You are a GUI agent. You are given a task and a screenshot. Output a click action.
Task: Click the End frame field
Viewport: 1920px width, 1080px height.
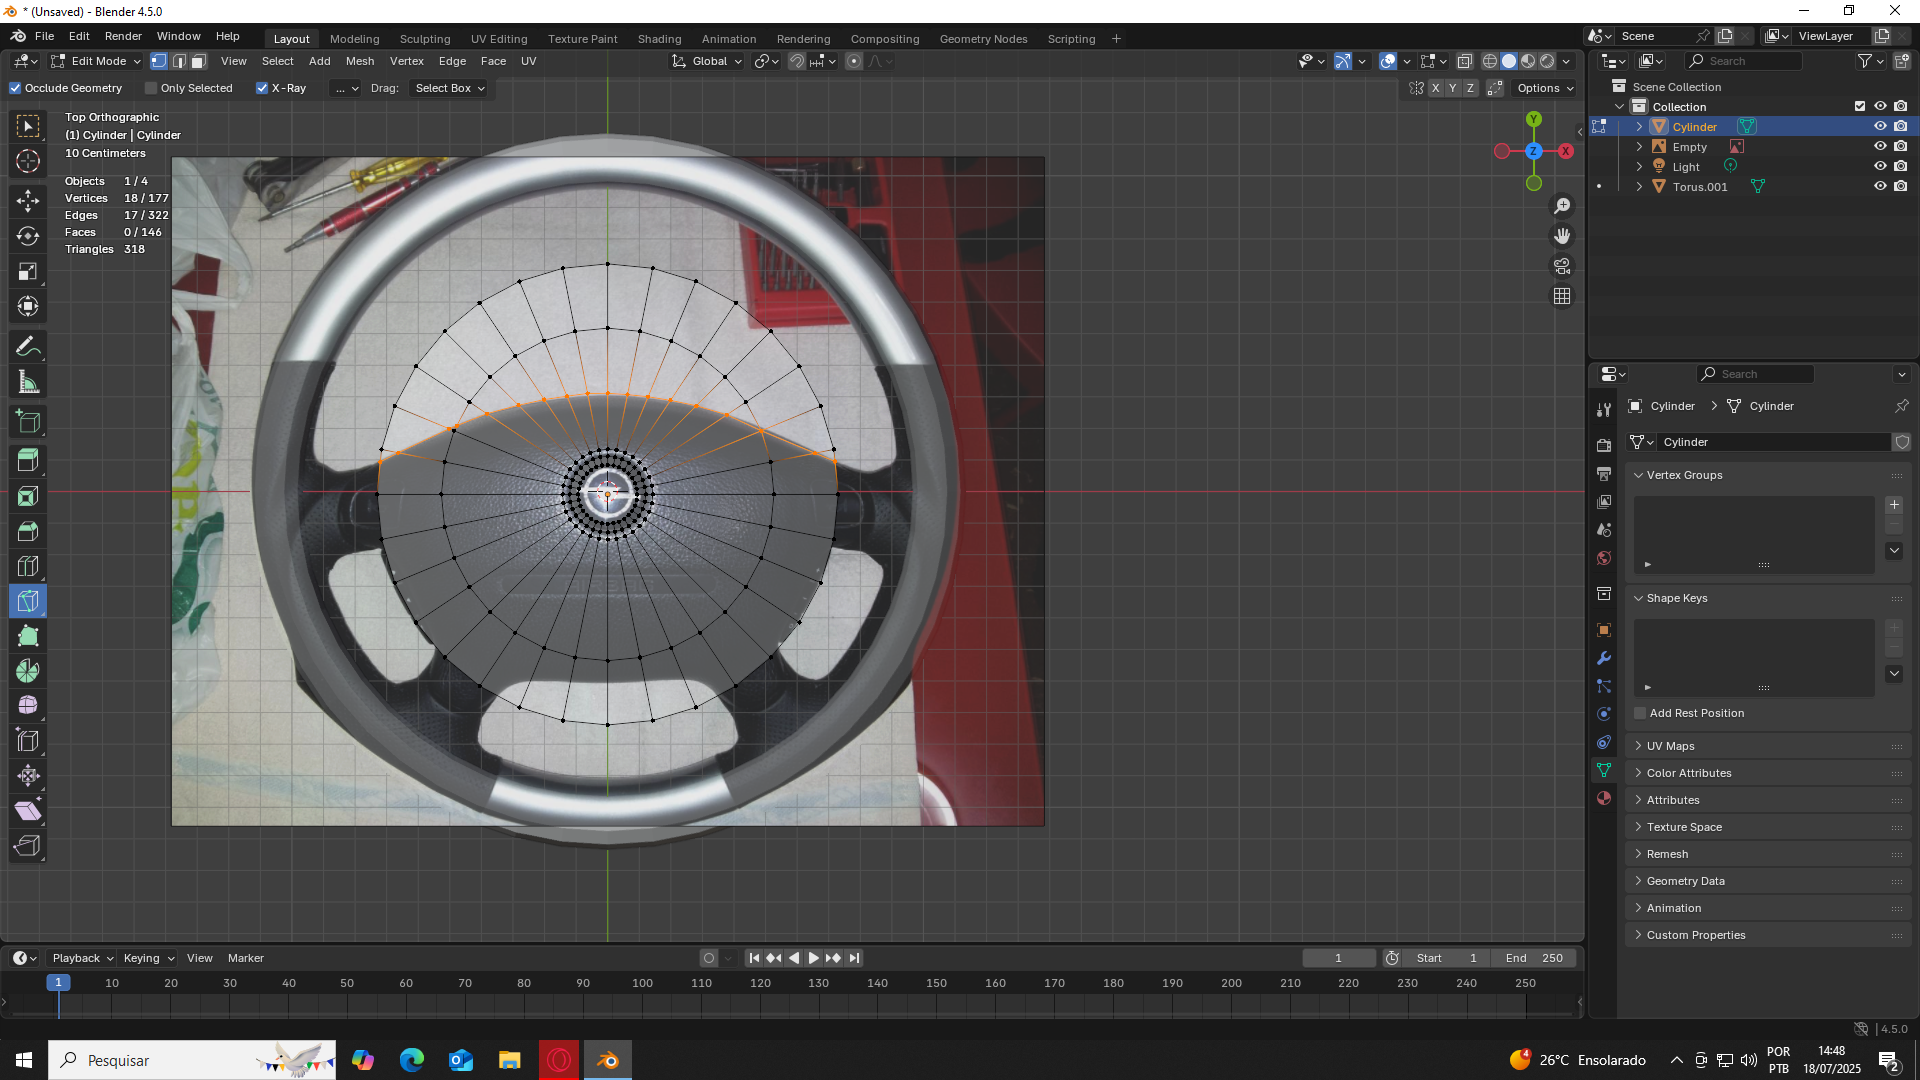1533,958
